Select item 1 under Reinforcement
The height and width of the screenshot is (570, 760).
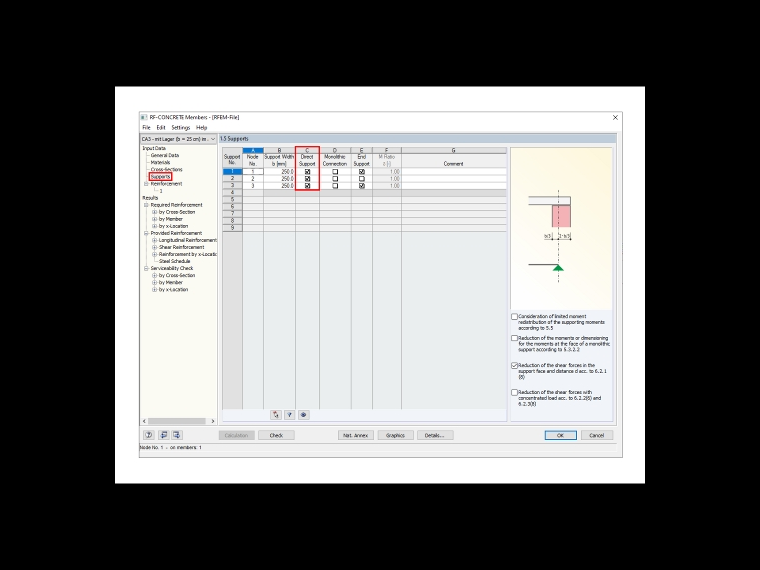coord(161,191)
